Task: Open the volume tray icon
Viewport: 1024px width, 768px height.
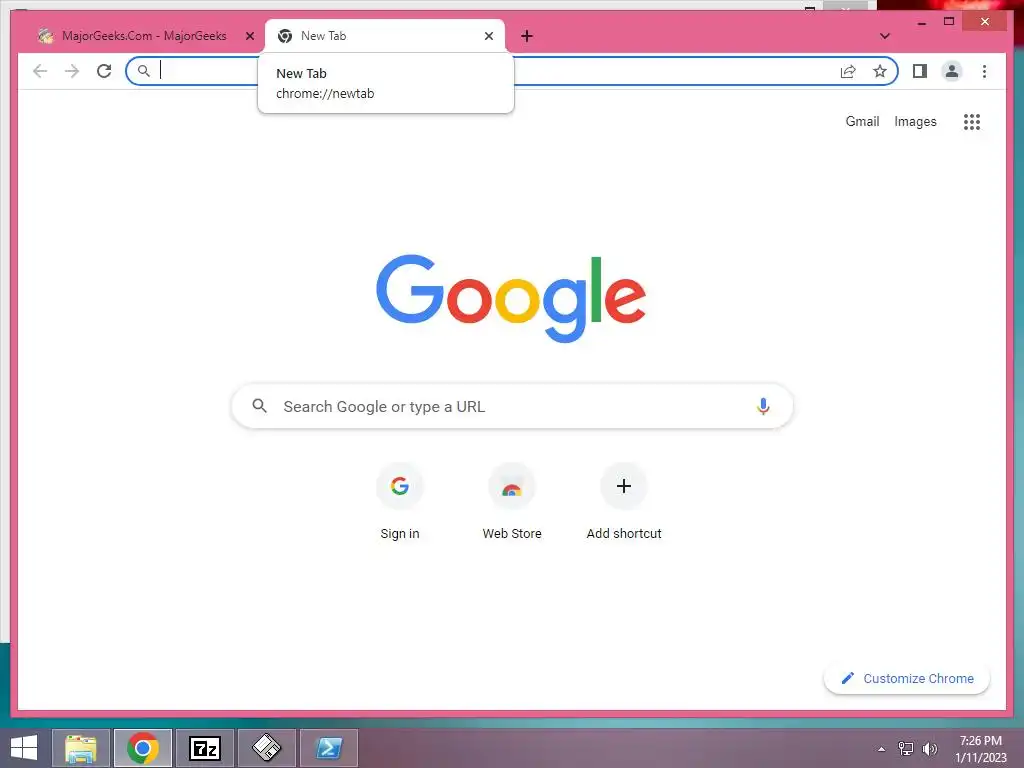Action: tap(929, 749)
